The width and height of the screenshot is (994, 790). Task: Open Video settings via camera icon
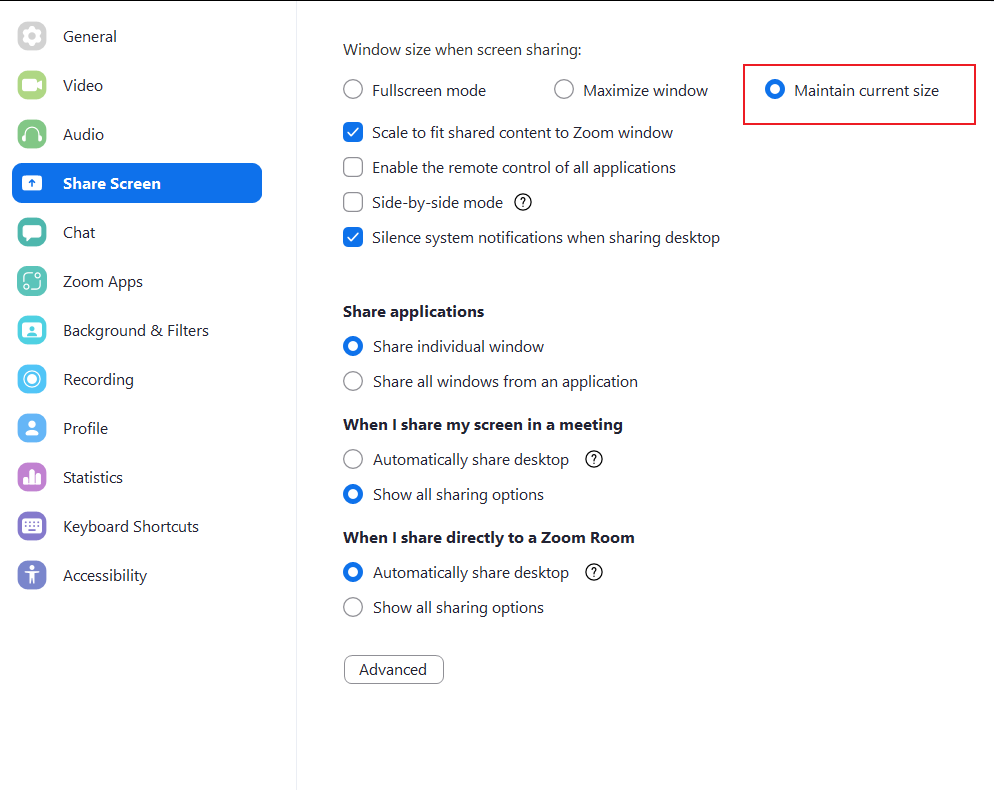coord(32,86)
